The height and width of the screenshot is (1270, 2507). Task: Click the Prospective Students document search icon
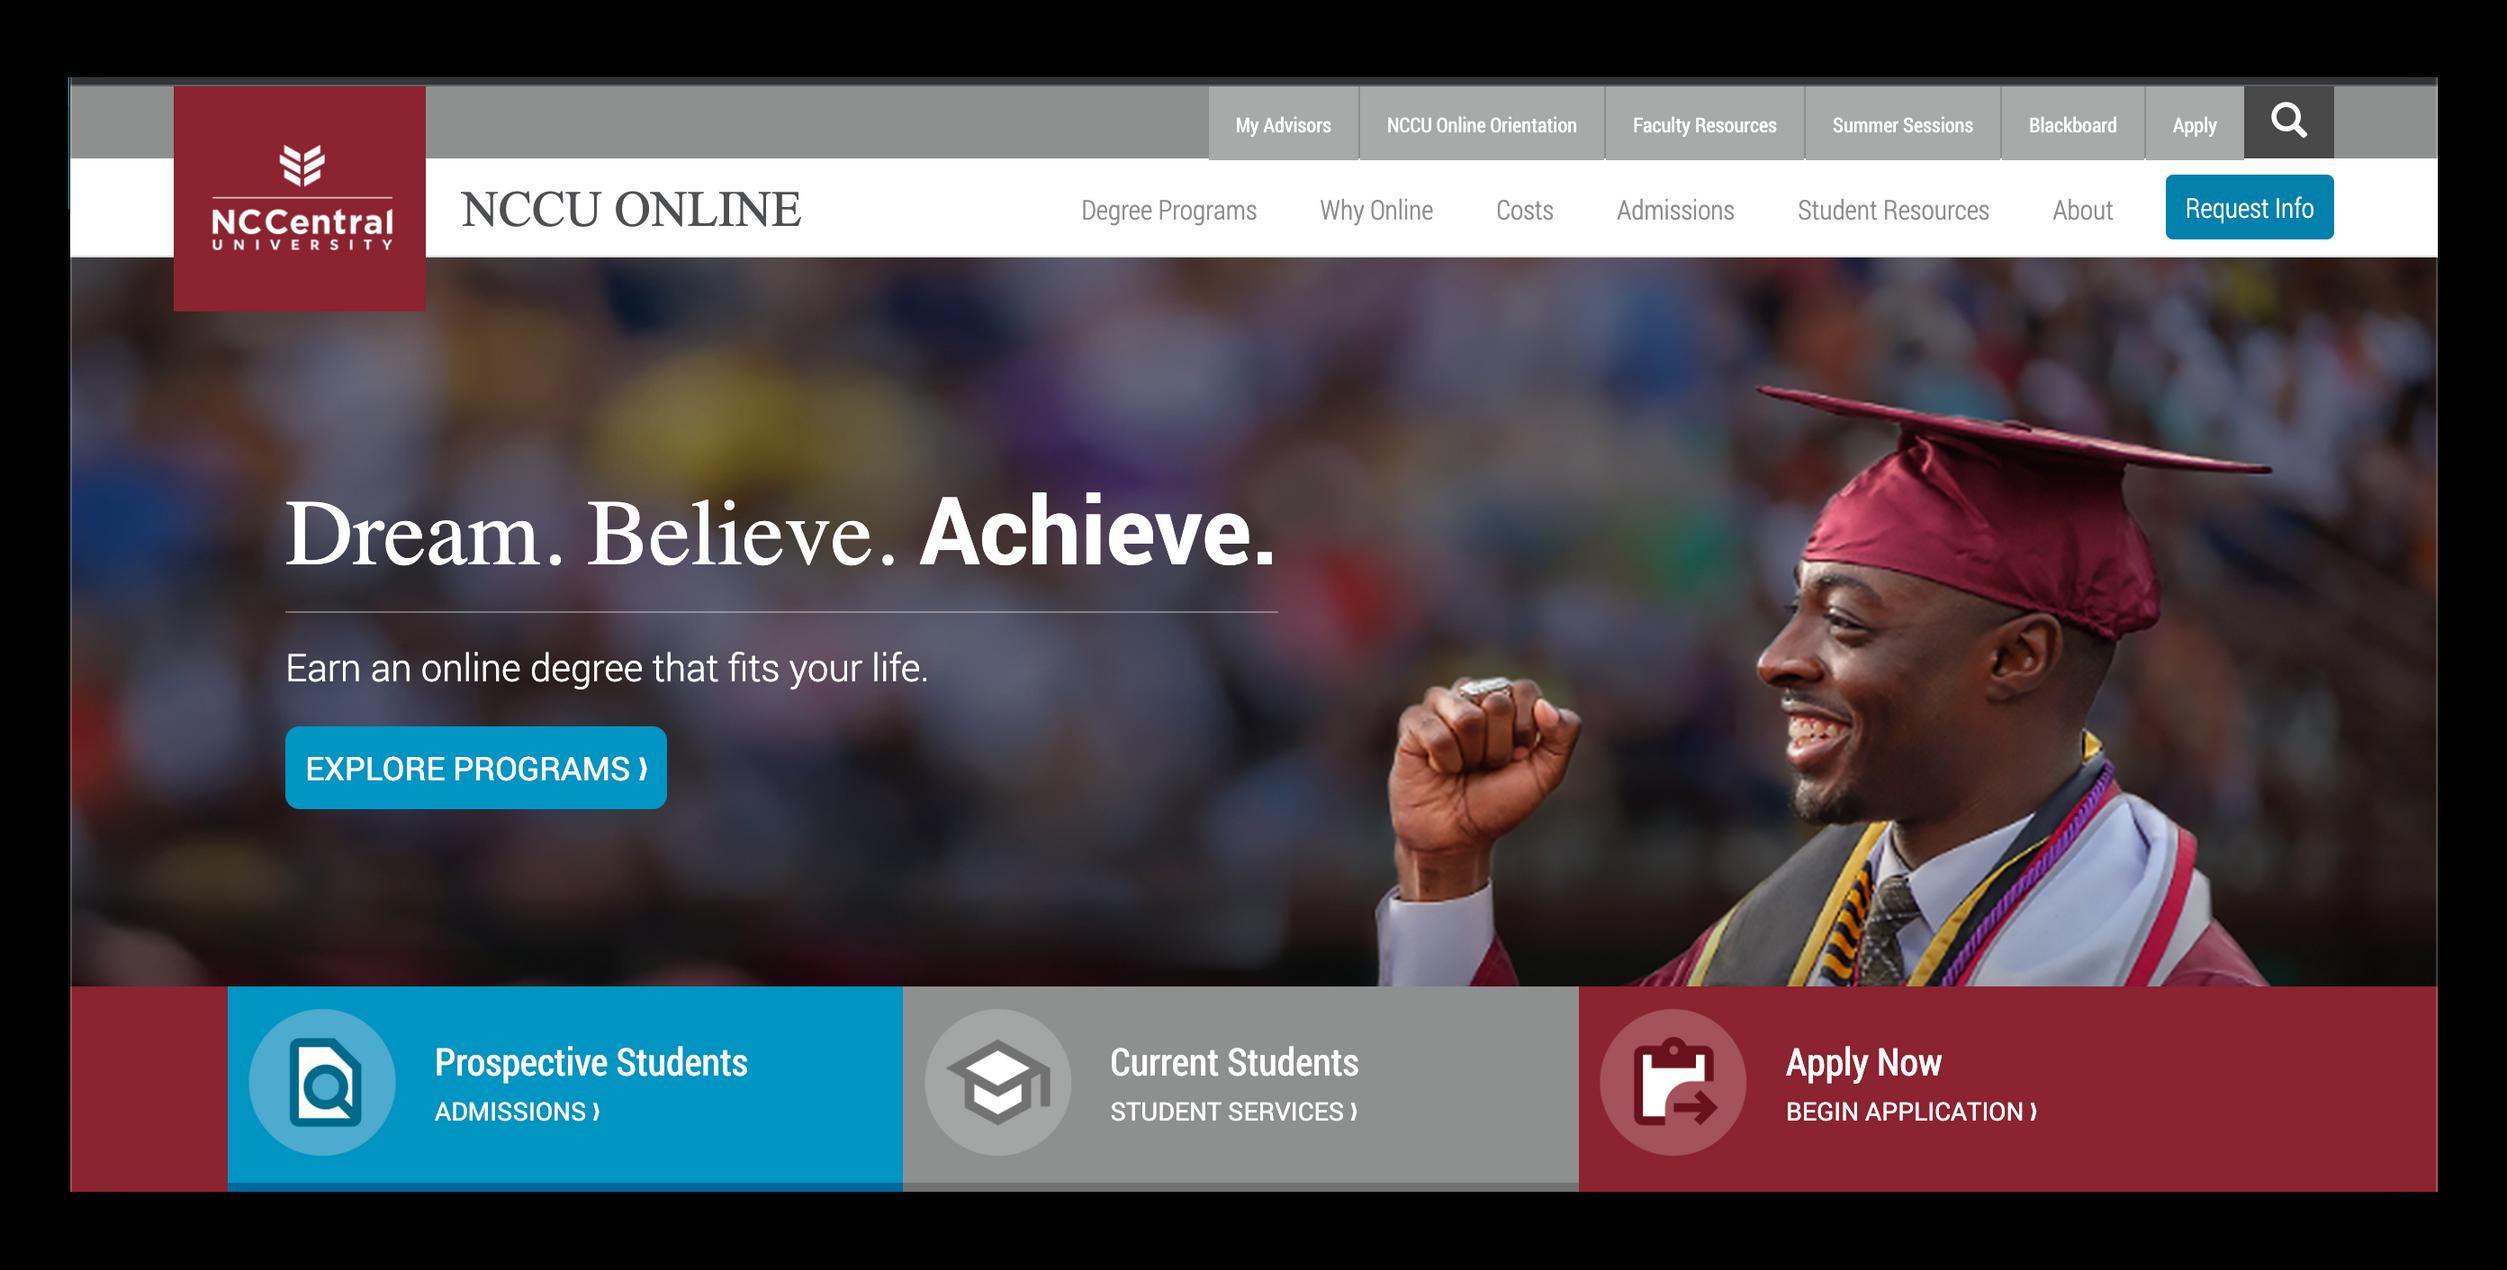tap(322, 1082)
